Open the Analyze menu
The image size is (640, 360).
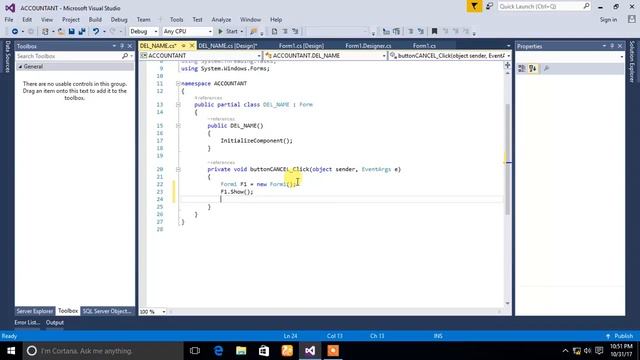[x=221, y=20]
